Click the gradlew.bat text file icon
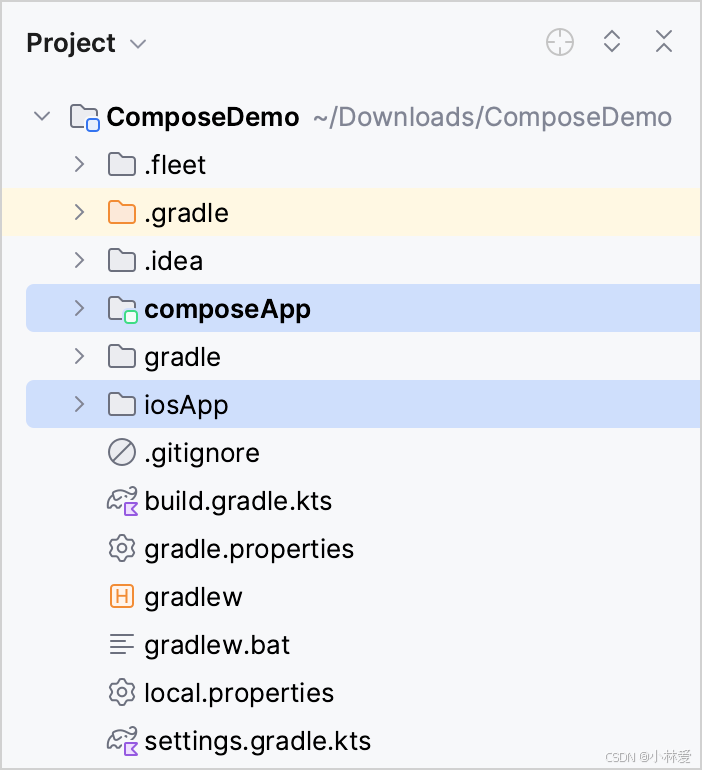702x770 pixels. pyautogui.click(x=122, y=644)
